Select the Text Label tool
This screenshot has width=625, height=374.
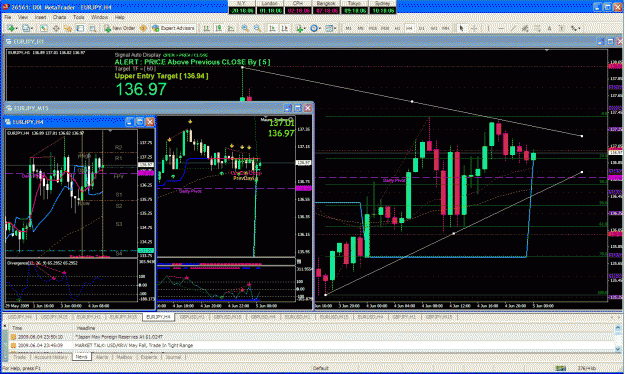pyautogui.click(x=561, y=28)
